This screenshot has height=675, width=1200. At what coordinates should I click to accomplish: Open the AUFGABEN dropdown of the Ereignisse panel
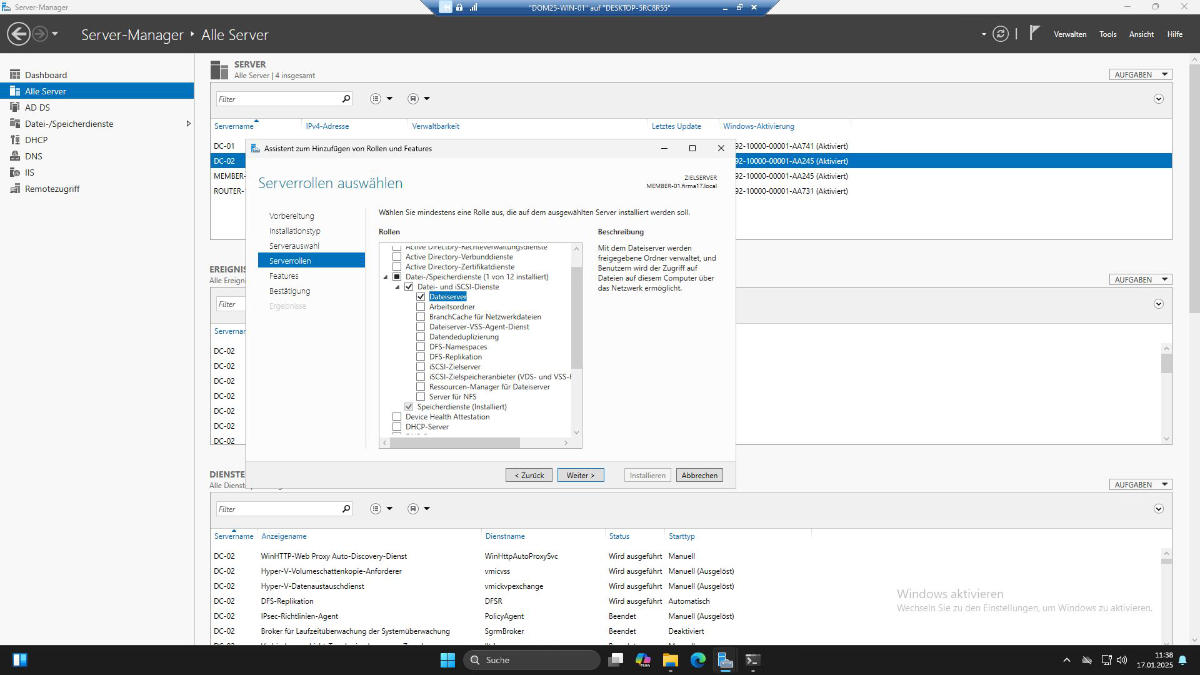pos(1140,280)
